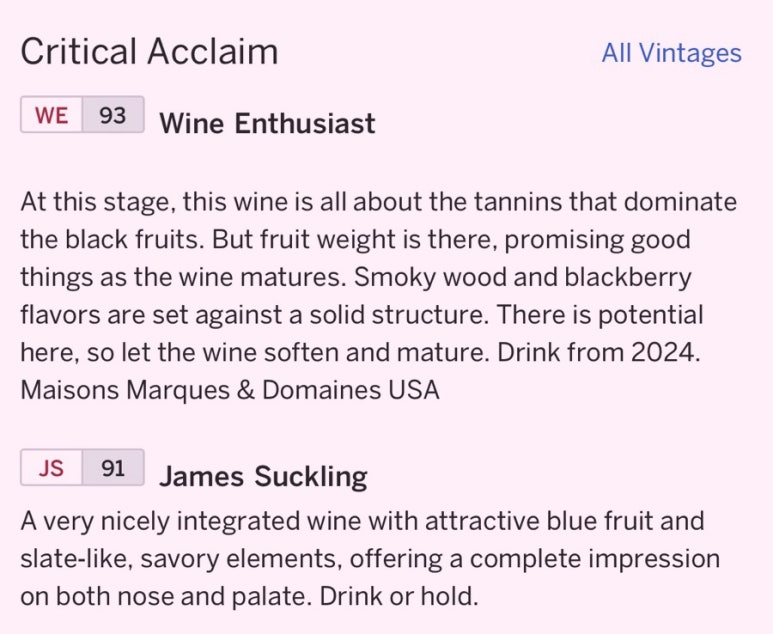Select the James Suckling critic name
Screen dimensions: 773x634
pyautogui.click(x=263, y=477)
